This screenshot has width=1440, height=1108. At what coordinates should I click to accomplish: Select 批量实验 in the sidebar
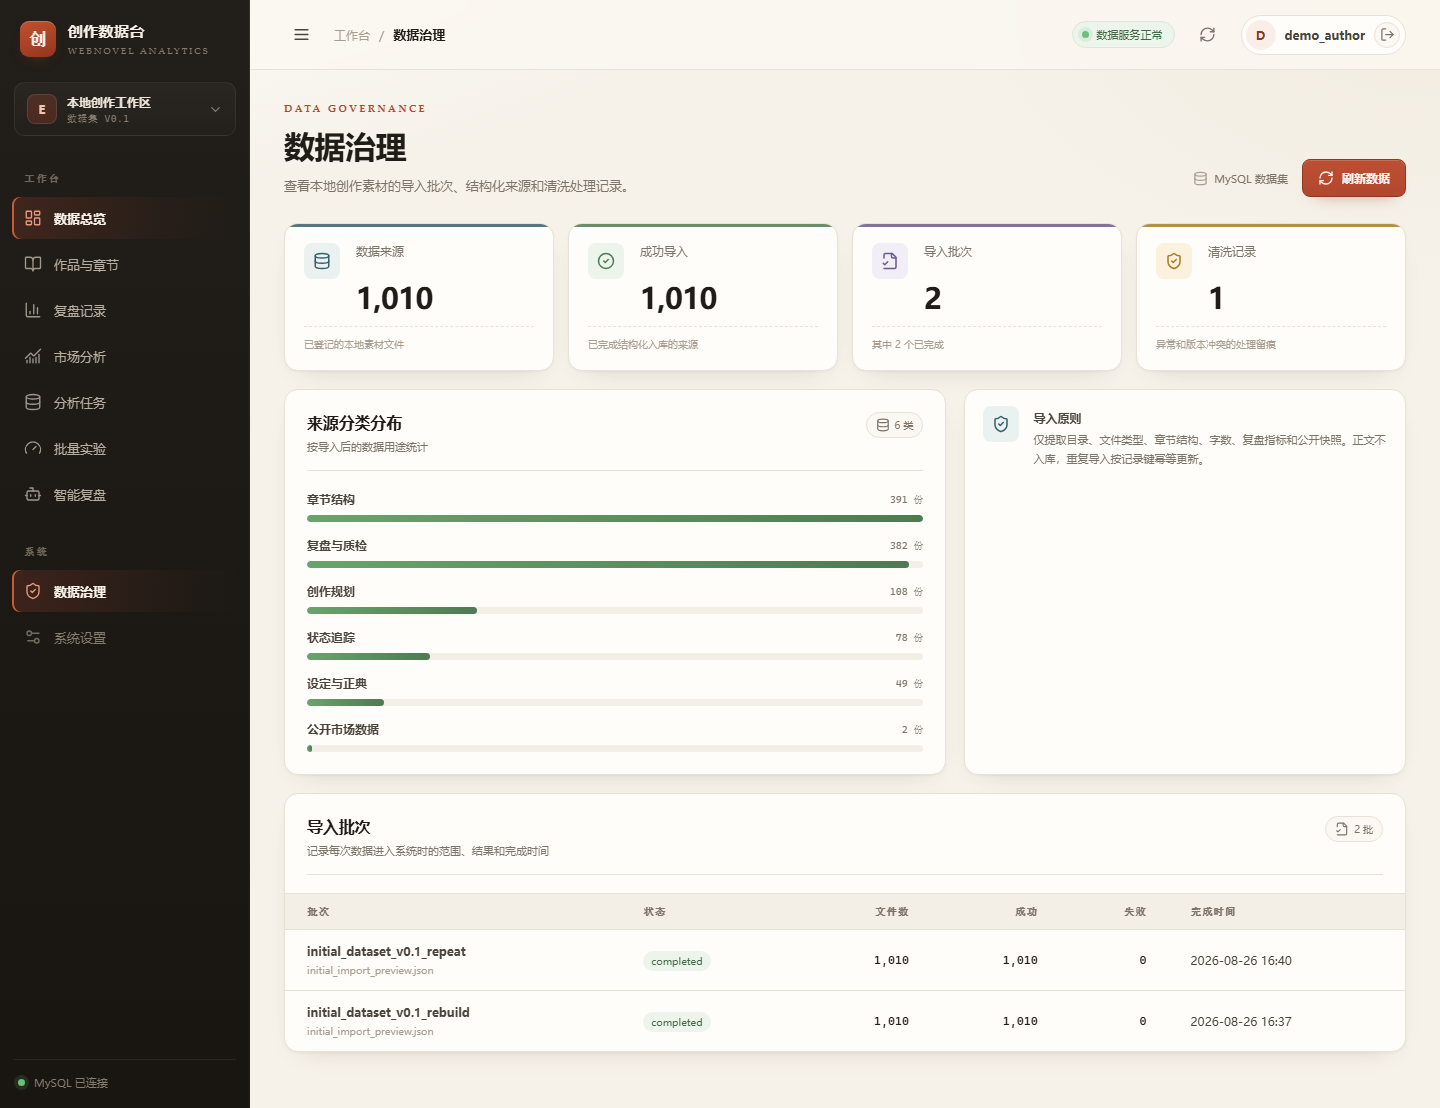[125, 449]
